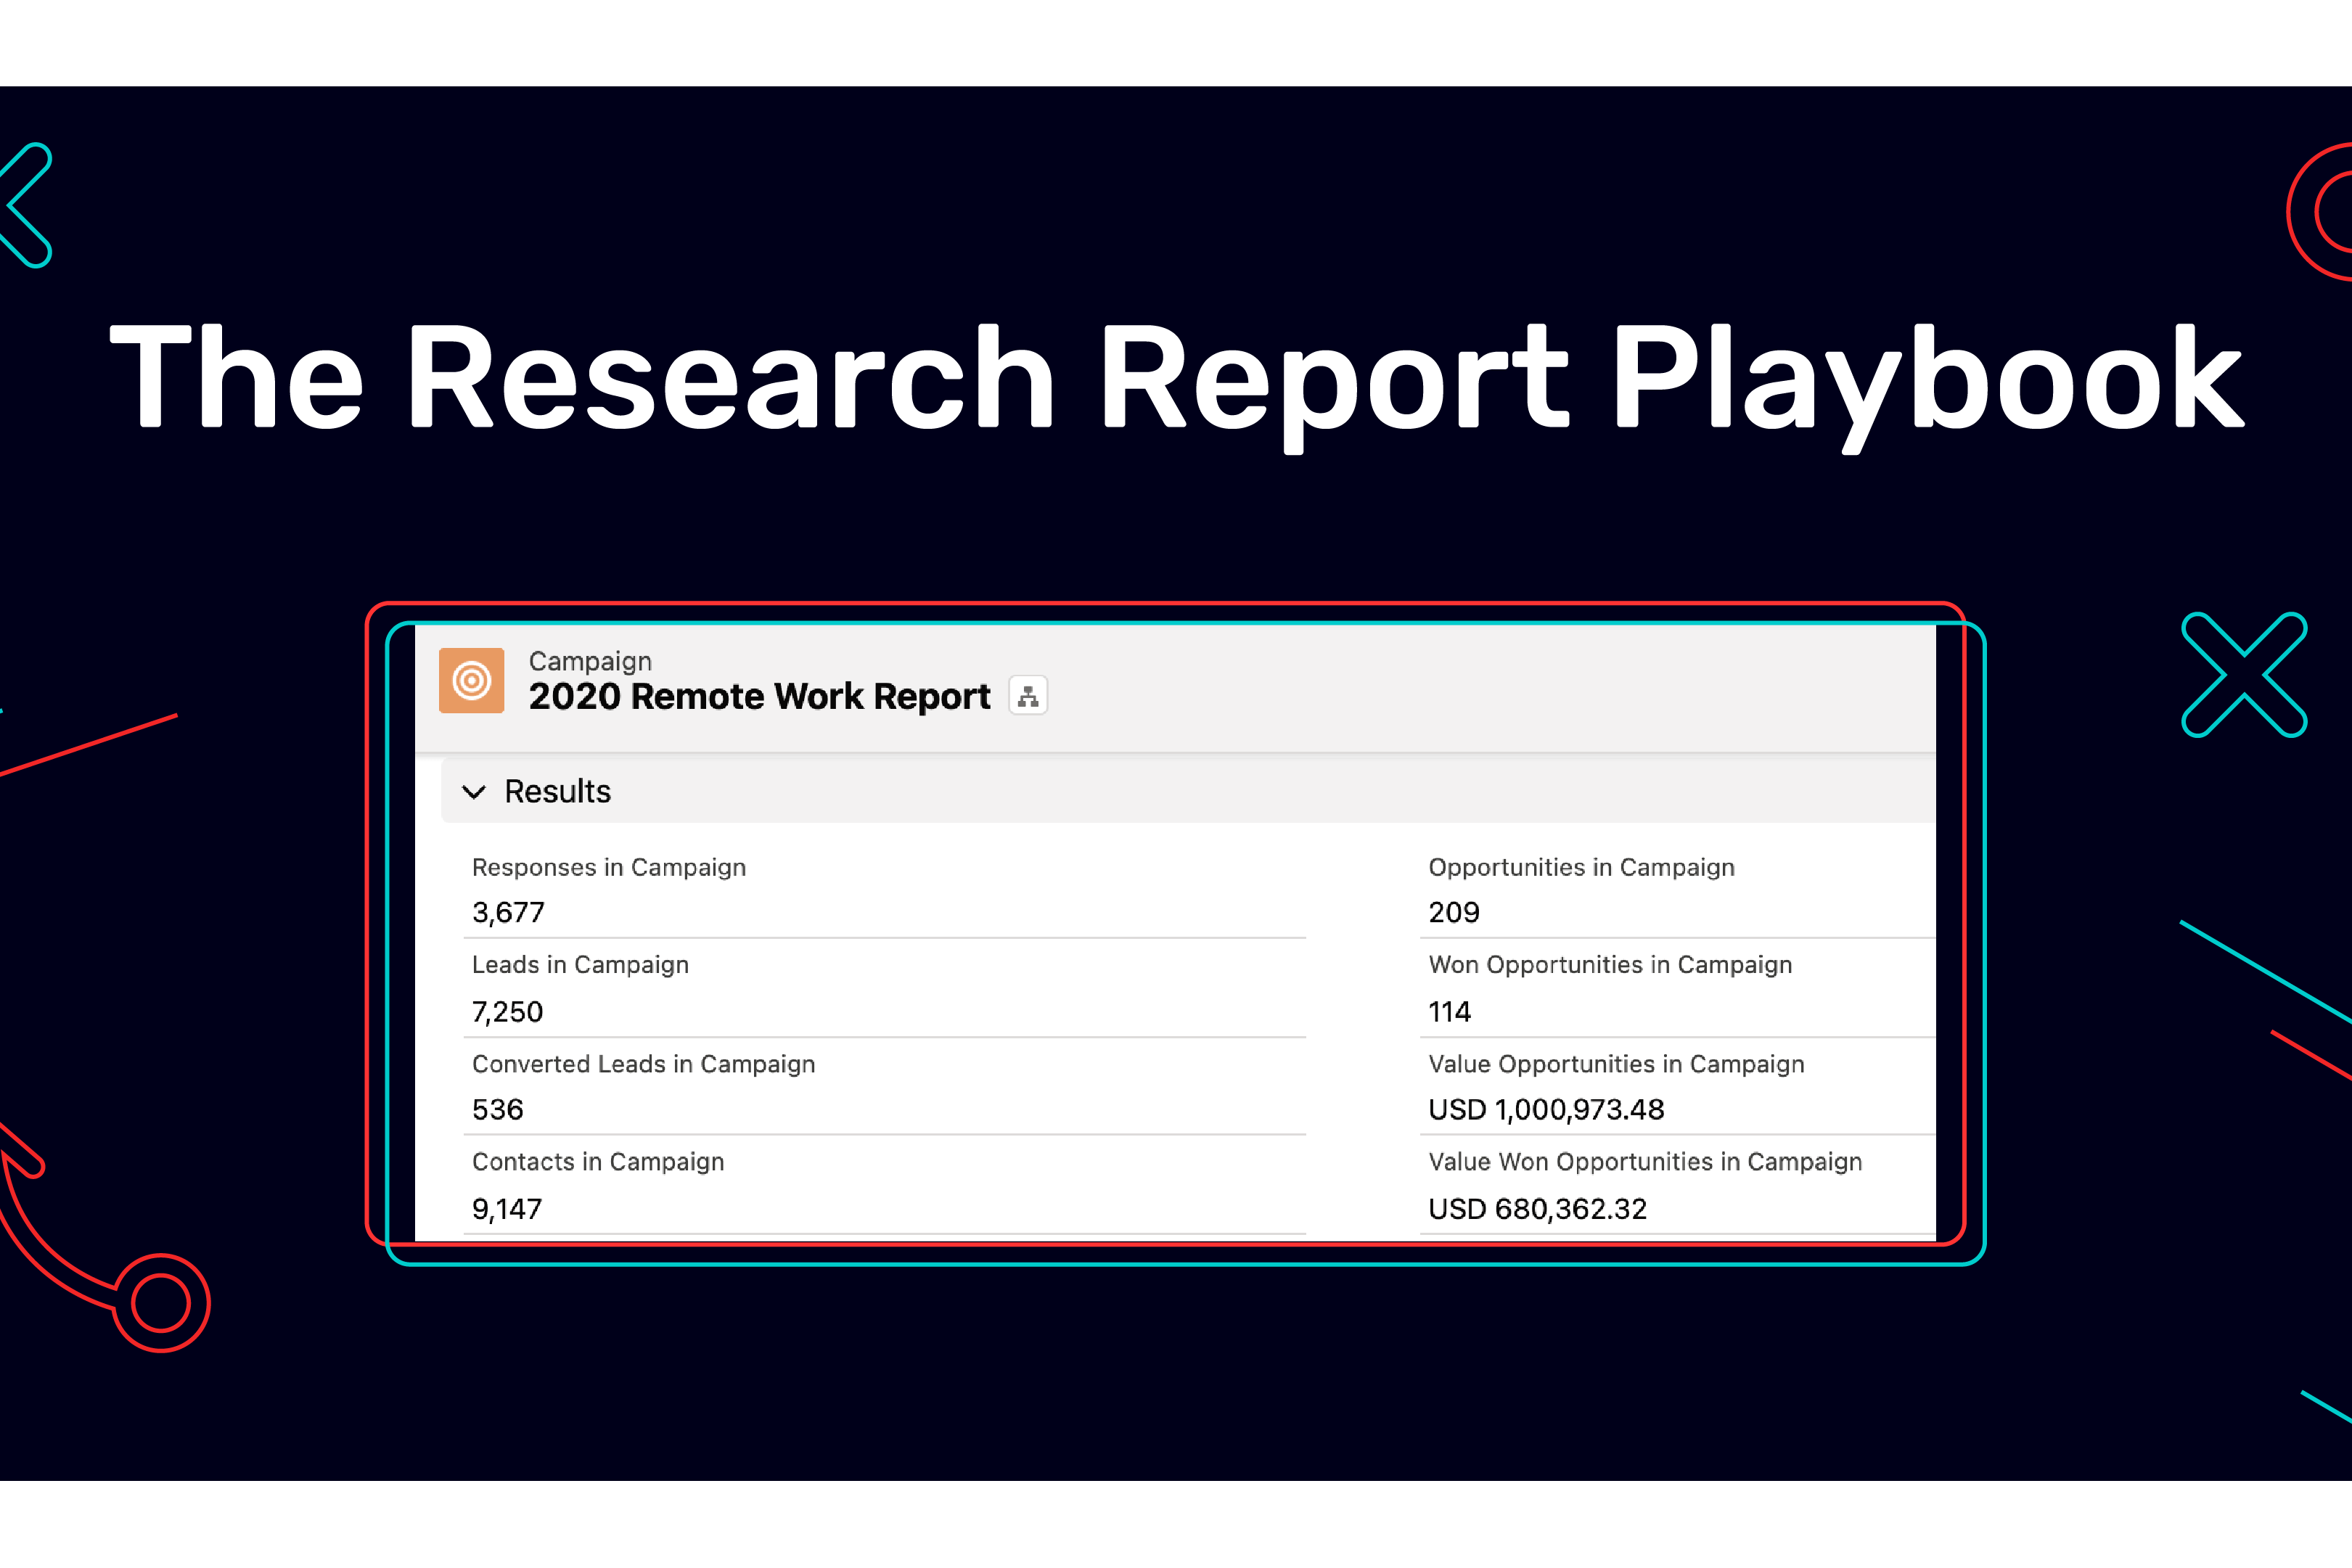
Task: Click the orange campaign target icon
Action: (471, 681)
